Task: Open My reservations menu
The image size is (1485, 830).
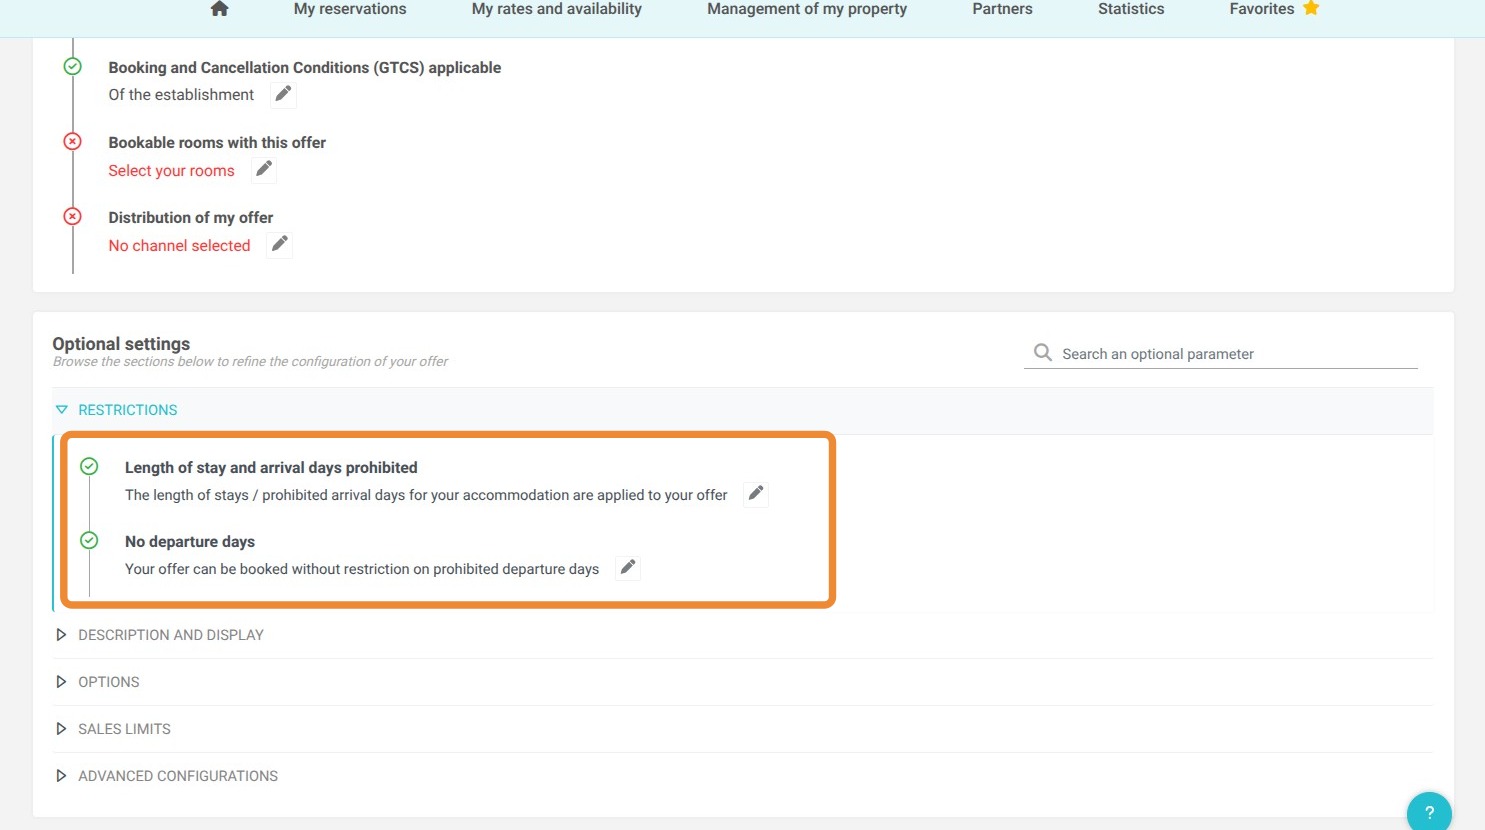Action: [350, 9]
